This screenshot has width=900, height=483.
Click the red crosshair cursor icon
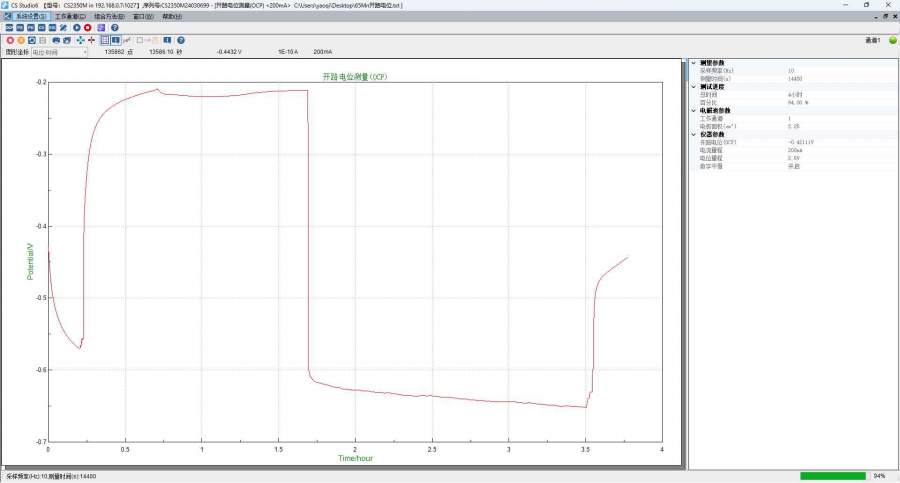tap(92, 40)
